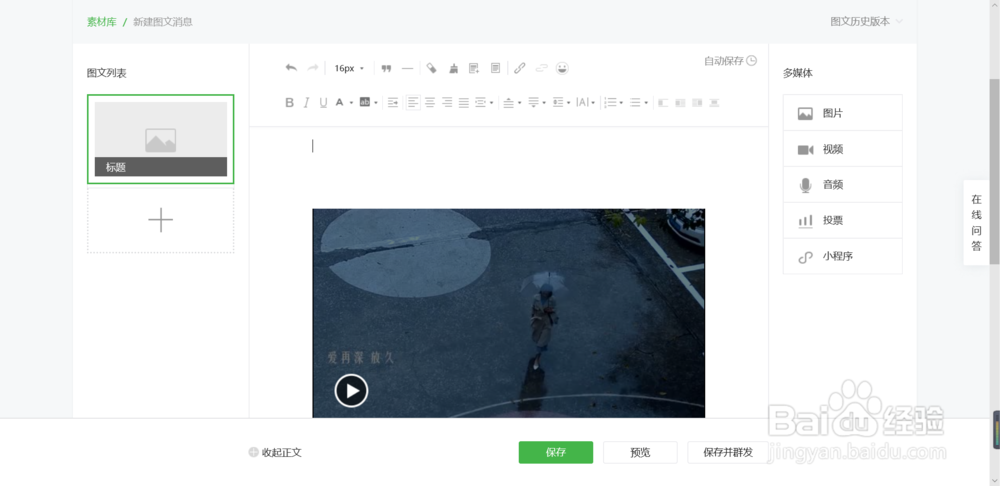Click the letter spacing icon

[x=582, y=102]
